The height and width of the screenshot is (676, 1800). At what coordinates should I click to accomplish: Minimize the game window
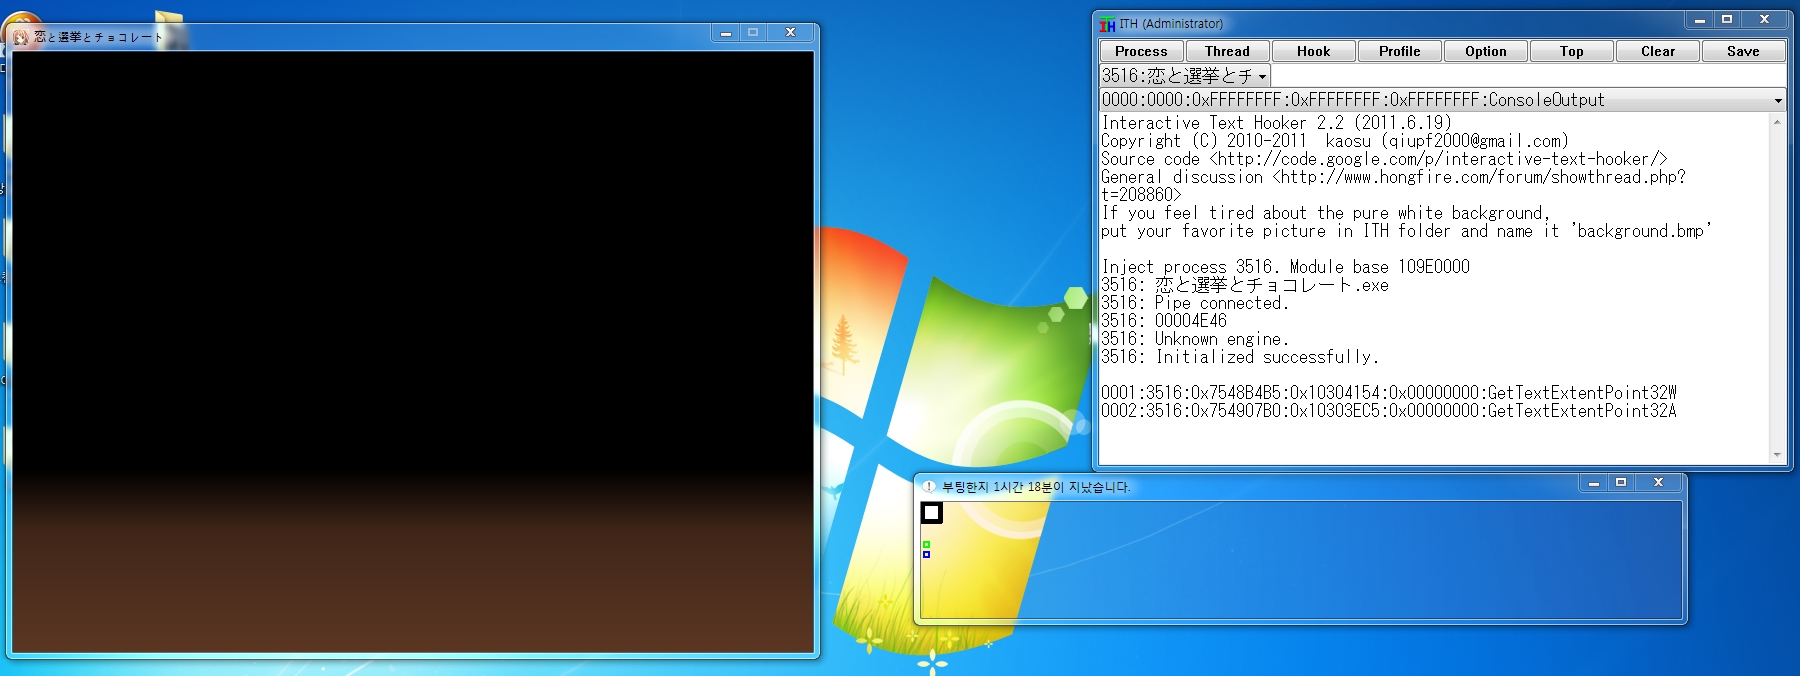tap(725, 33)
